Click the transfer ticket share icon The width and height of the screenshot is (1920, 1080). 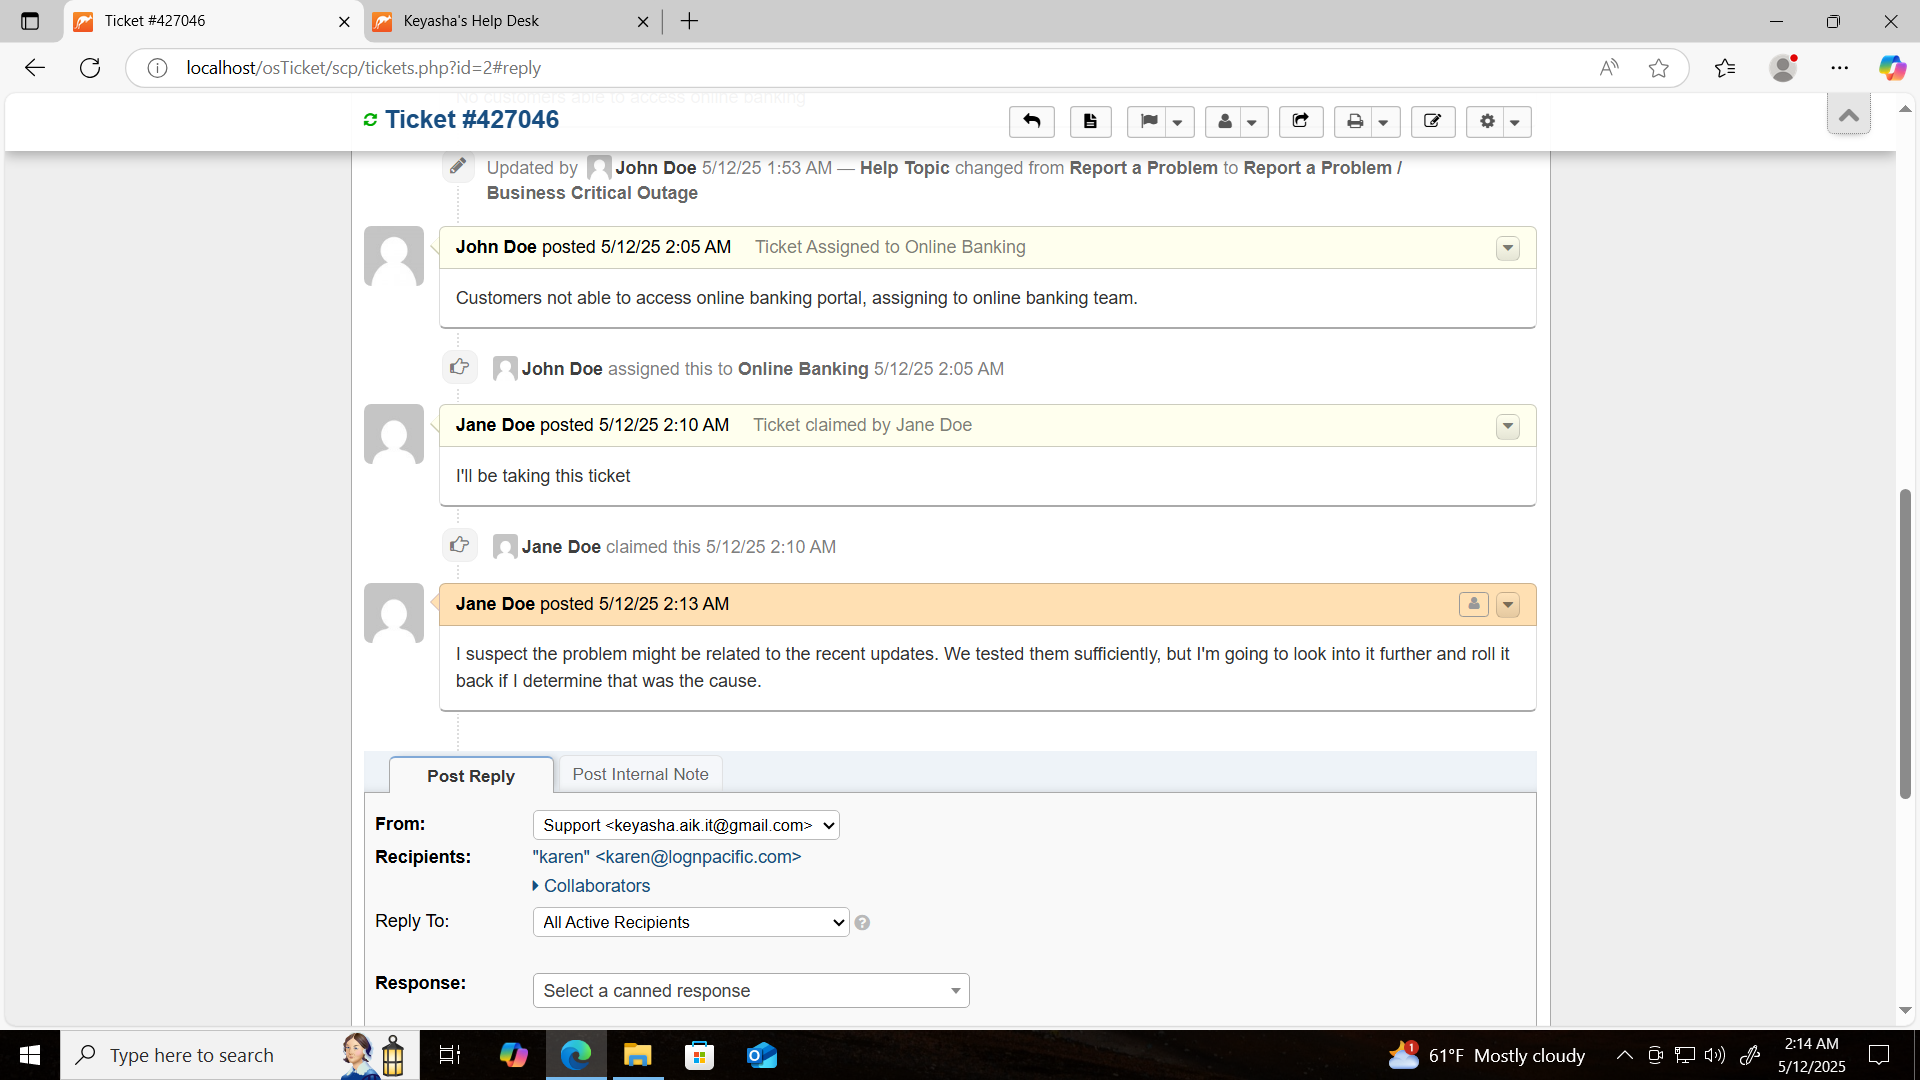pyautogui.click(x=1300, y=122)
